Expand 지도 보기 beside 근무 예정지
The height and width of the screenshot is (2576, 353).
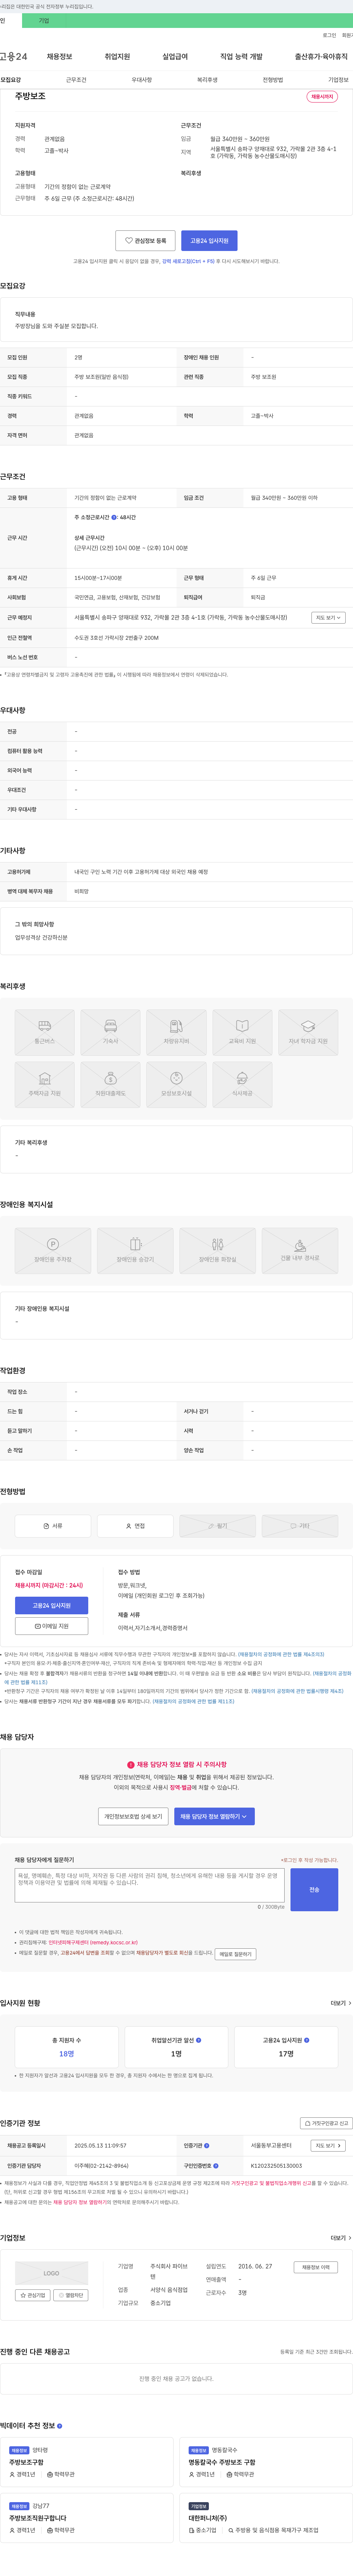pos(328,618)
